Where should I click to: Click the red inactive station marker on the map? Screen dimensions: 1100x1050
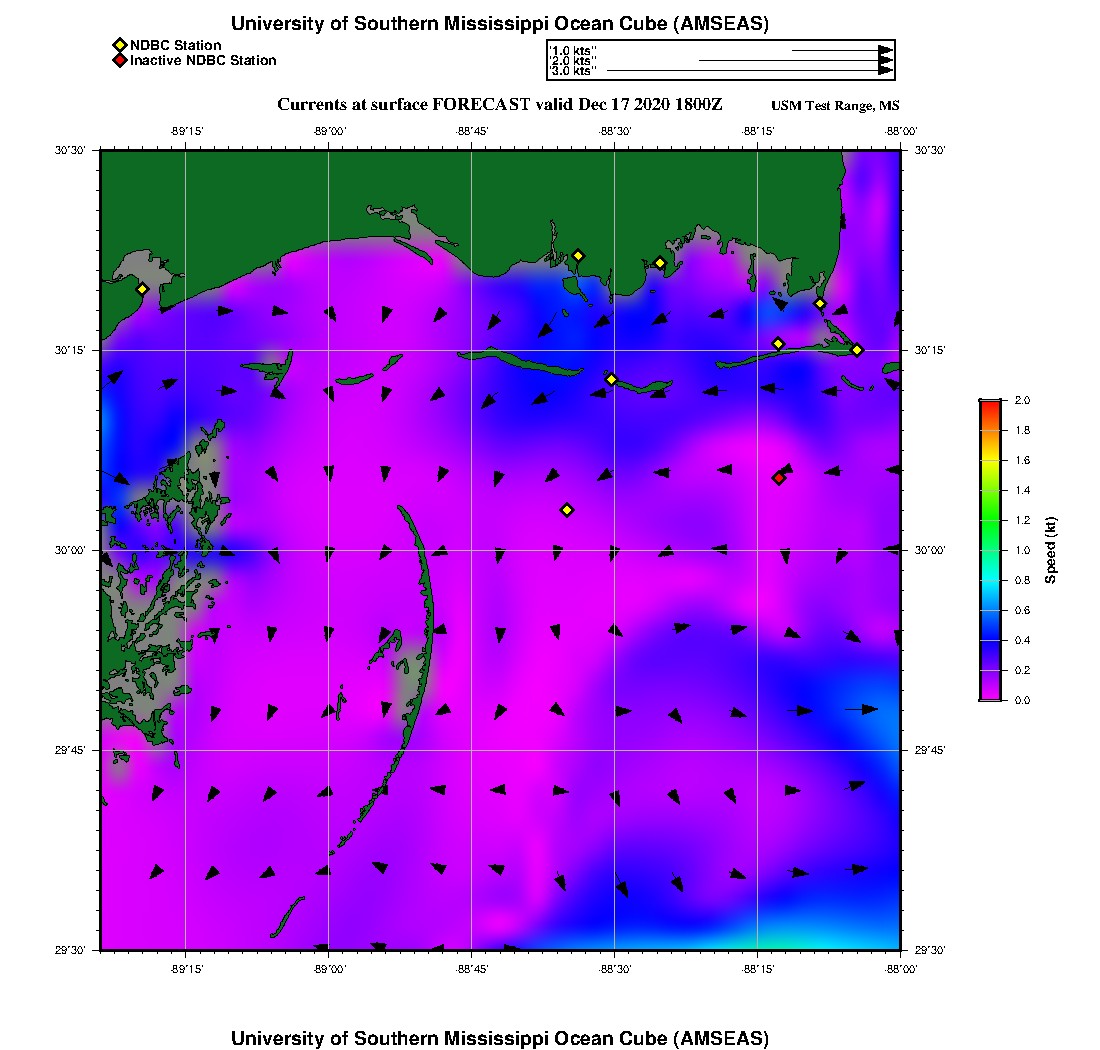[778, 478]
